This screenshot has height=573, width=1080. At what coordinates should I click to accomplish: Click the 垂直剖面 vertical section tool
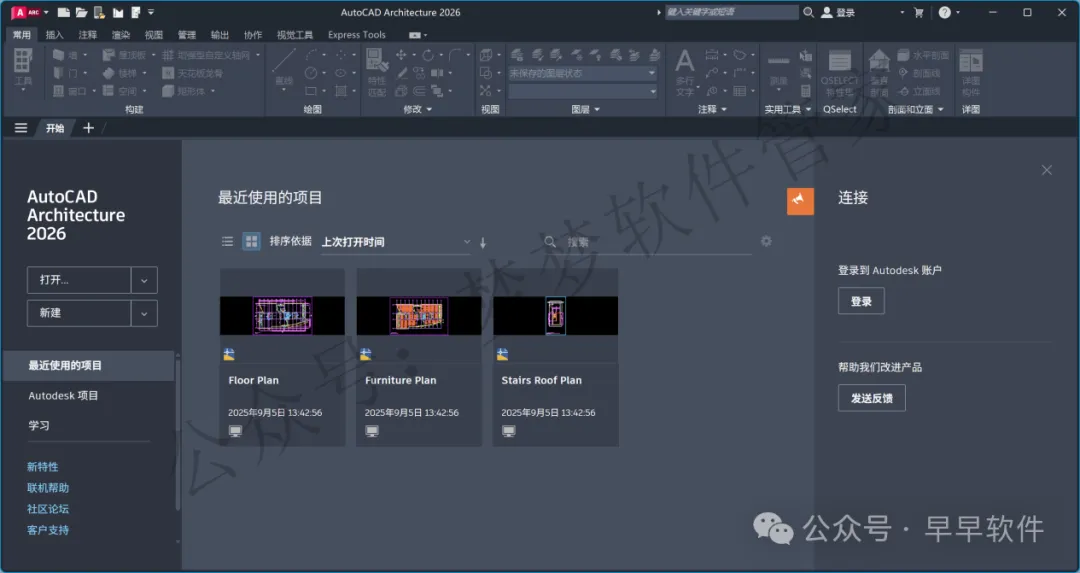pyautogui.click(x=879, y=72)
